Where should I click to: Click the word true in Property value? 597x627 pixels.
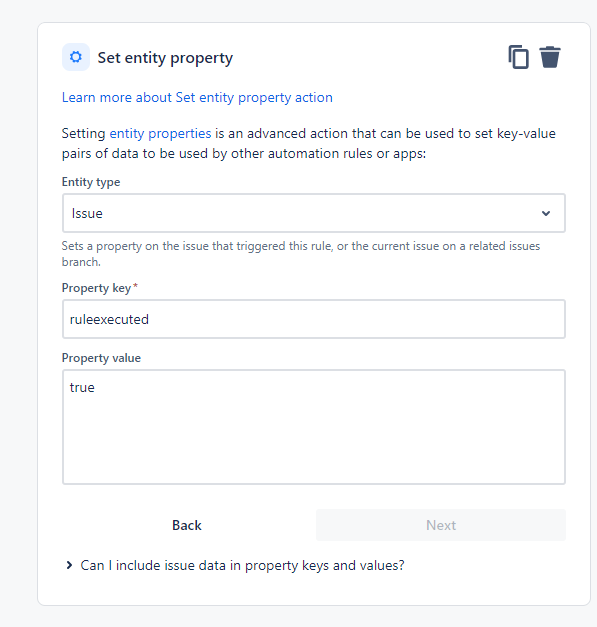pos(82,387)
